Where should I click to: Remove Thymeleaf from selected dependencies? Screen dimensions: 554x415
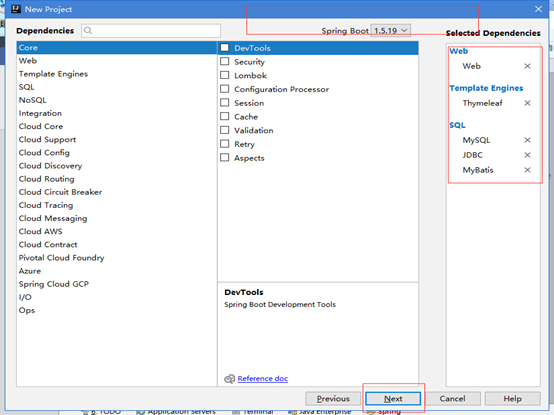[527, 103]
